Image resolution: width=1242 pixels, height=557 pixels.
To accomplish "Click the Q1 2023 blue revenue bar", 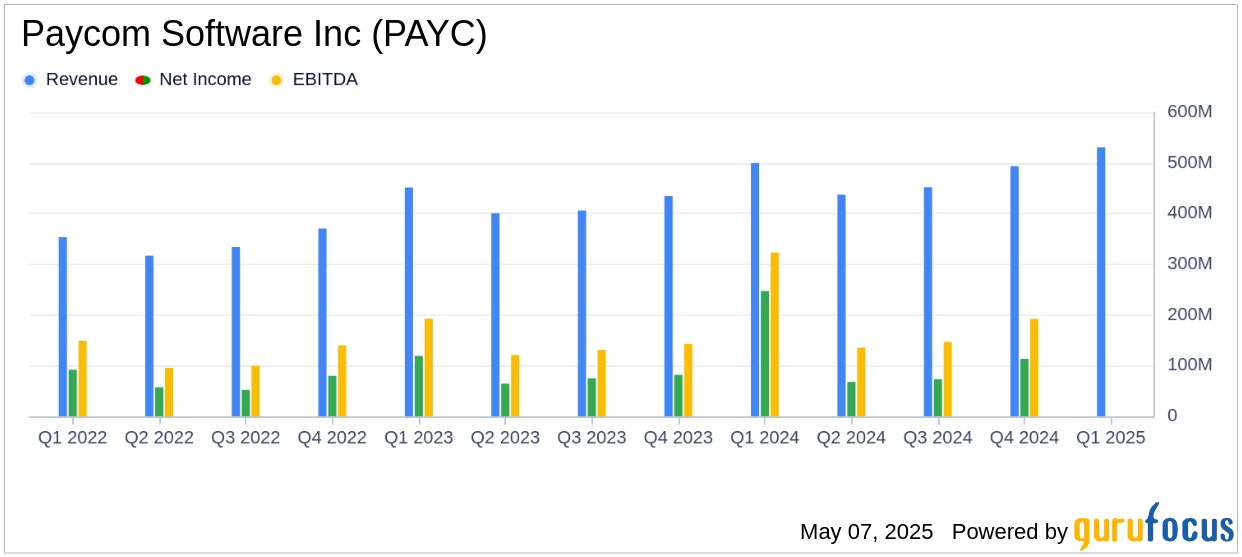I will coord(409,302).
